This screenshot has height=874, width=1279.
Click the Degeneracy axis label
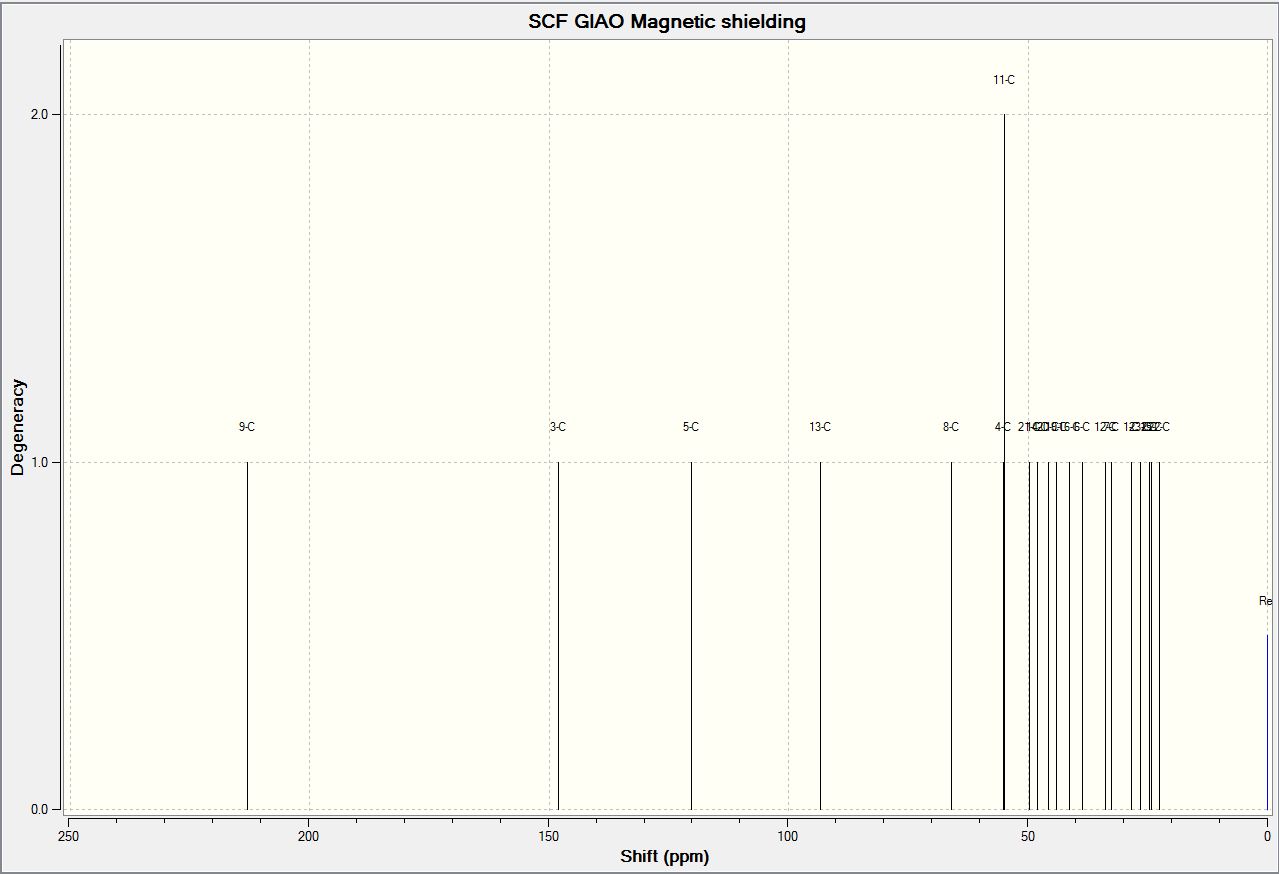coord(18,427)
